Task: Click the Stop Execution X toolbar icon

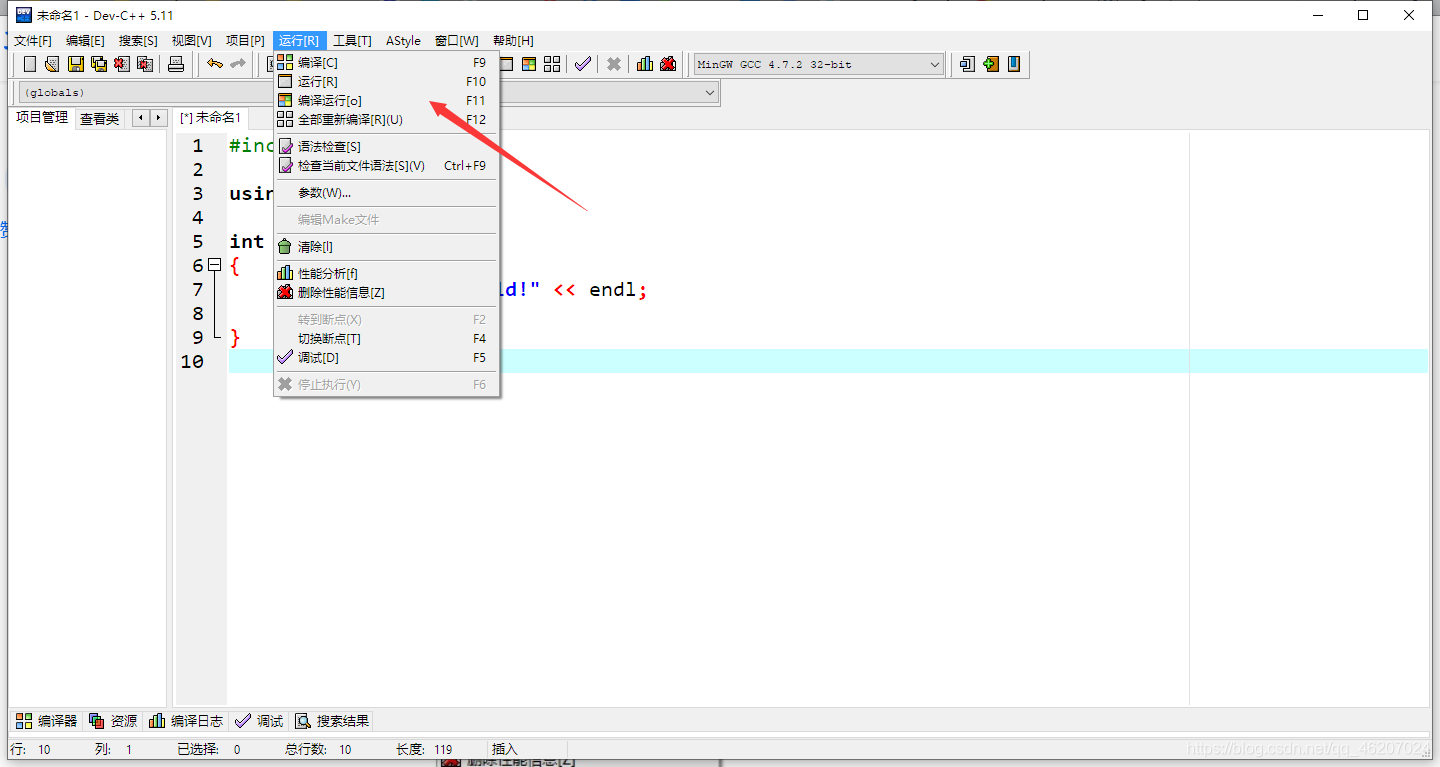Action: 614,64
